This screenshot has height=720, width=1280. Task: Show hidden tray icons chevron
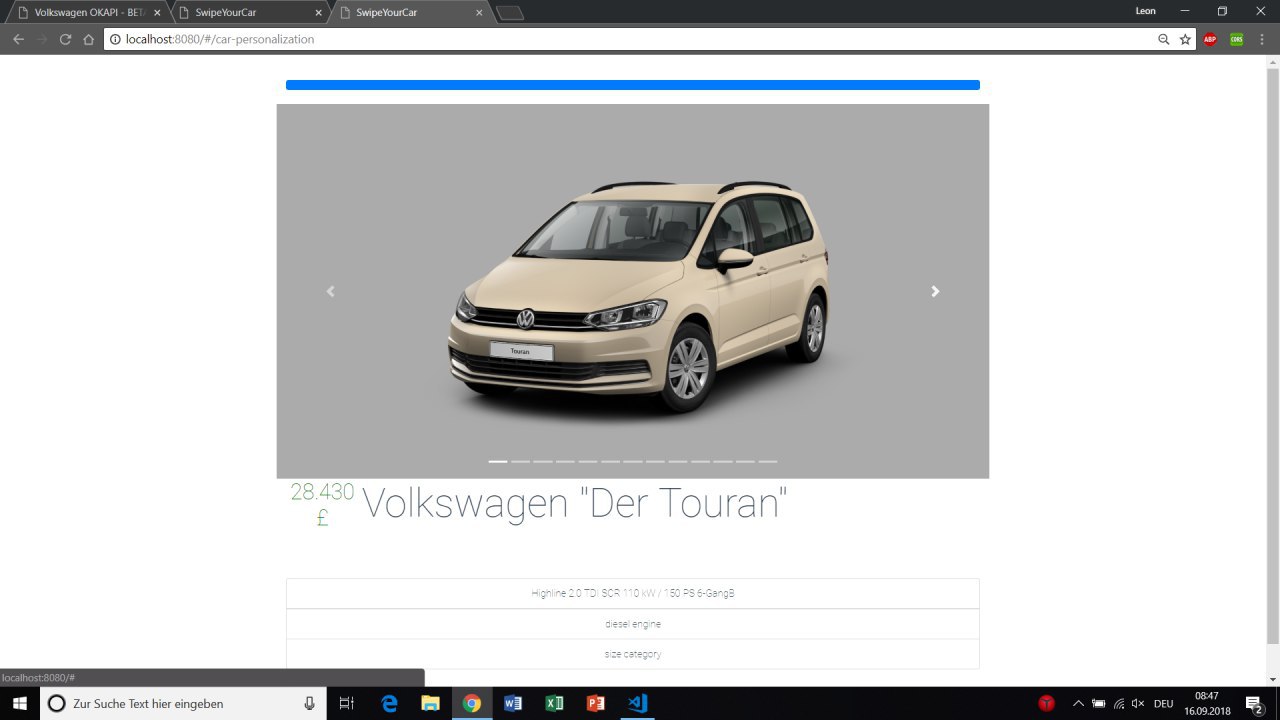point(1078,703)
